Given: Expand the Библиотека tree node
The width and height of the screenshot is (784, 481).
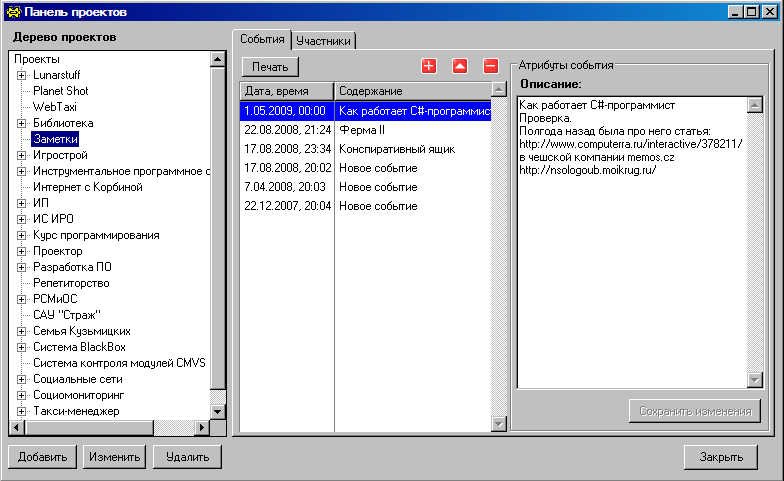Looking at the screenshot, I should (22, 123).
